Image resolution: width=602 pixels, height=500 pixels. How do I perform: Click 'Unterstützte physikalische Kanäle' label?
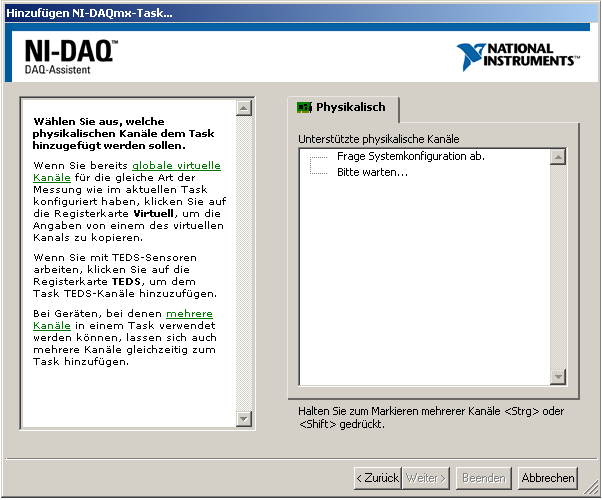pyautogui.click(x=379, y=139)
